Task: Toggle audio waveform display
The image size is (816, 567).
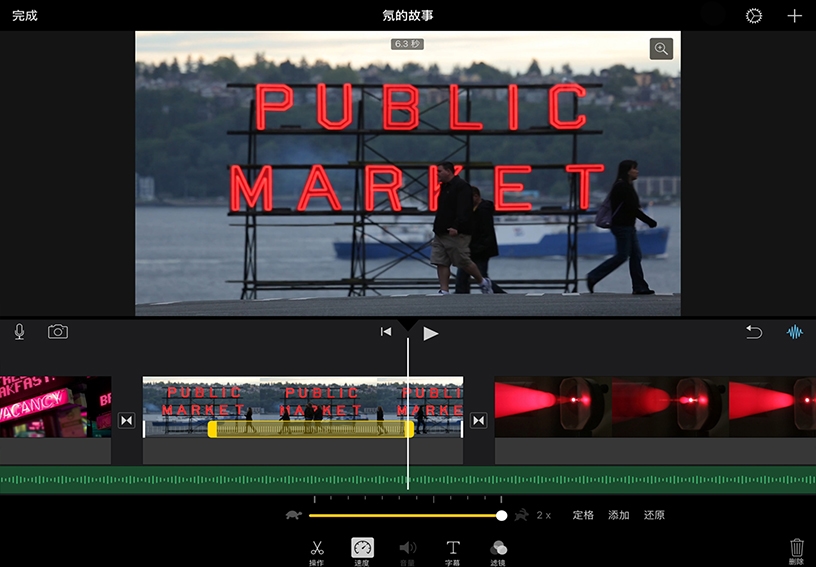Action: click(795, 332)
